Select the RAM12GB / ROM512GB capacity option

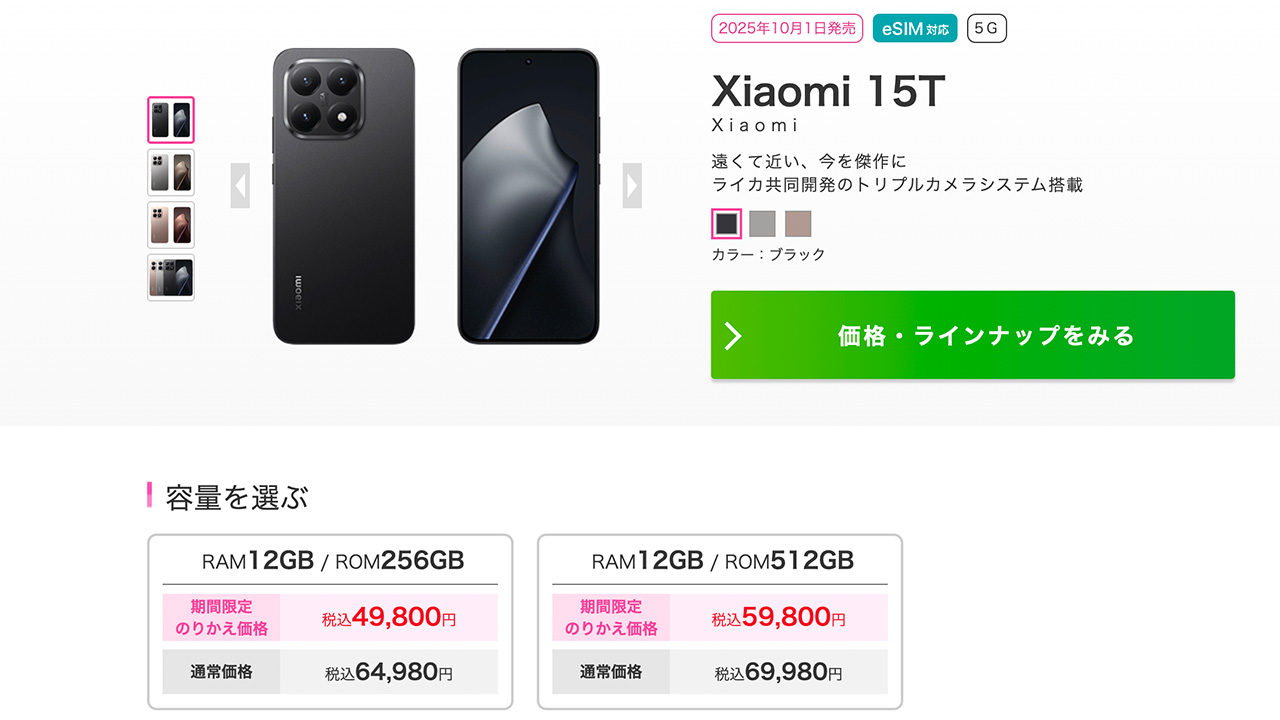tap(721, 561)
